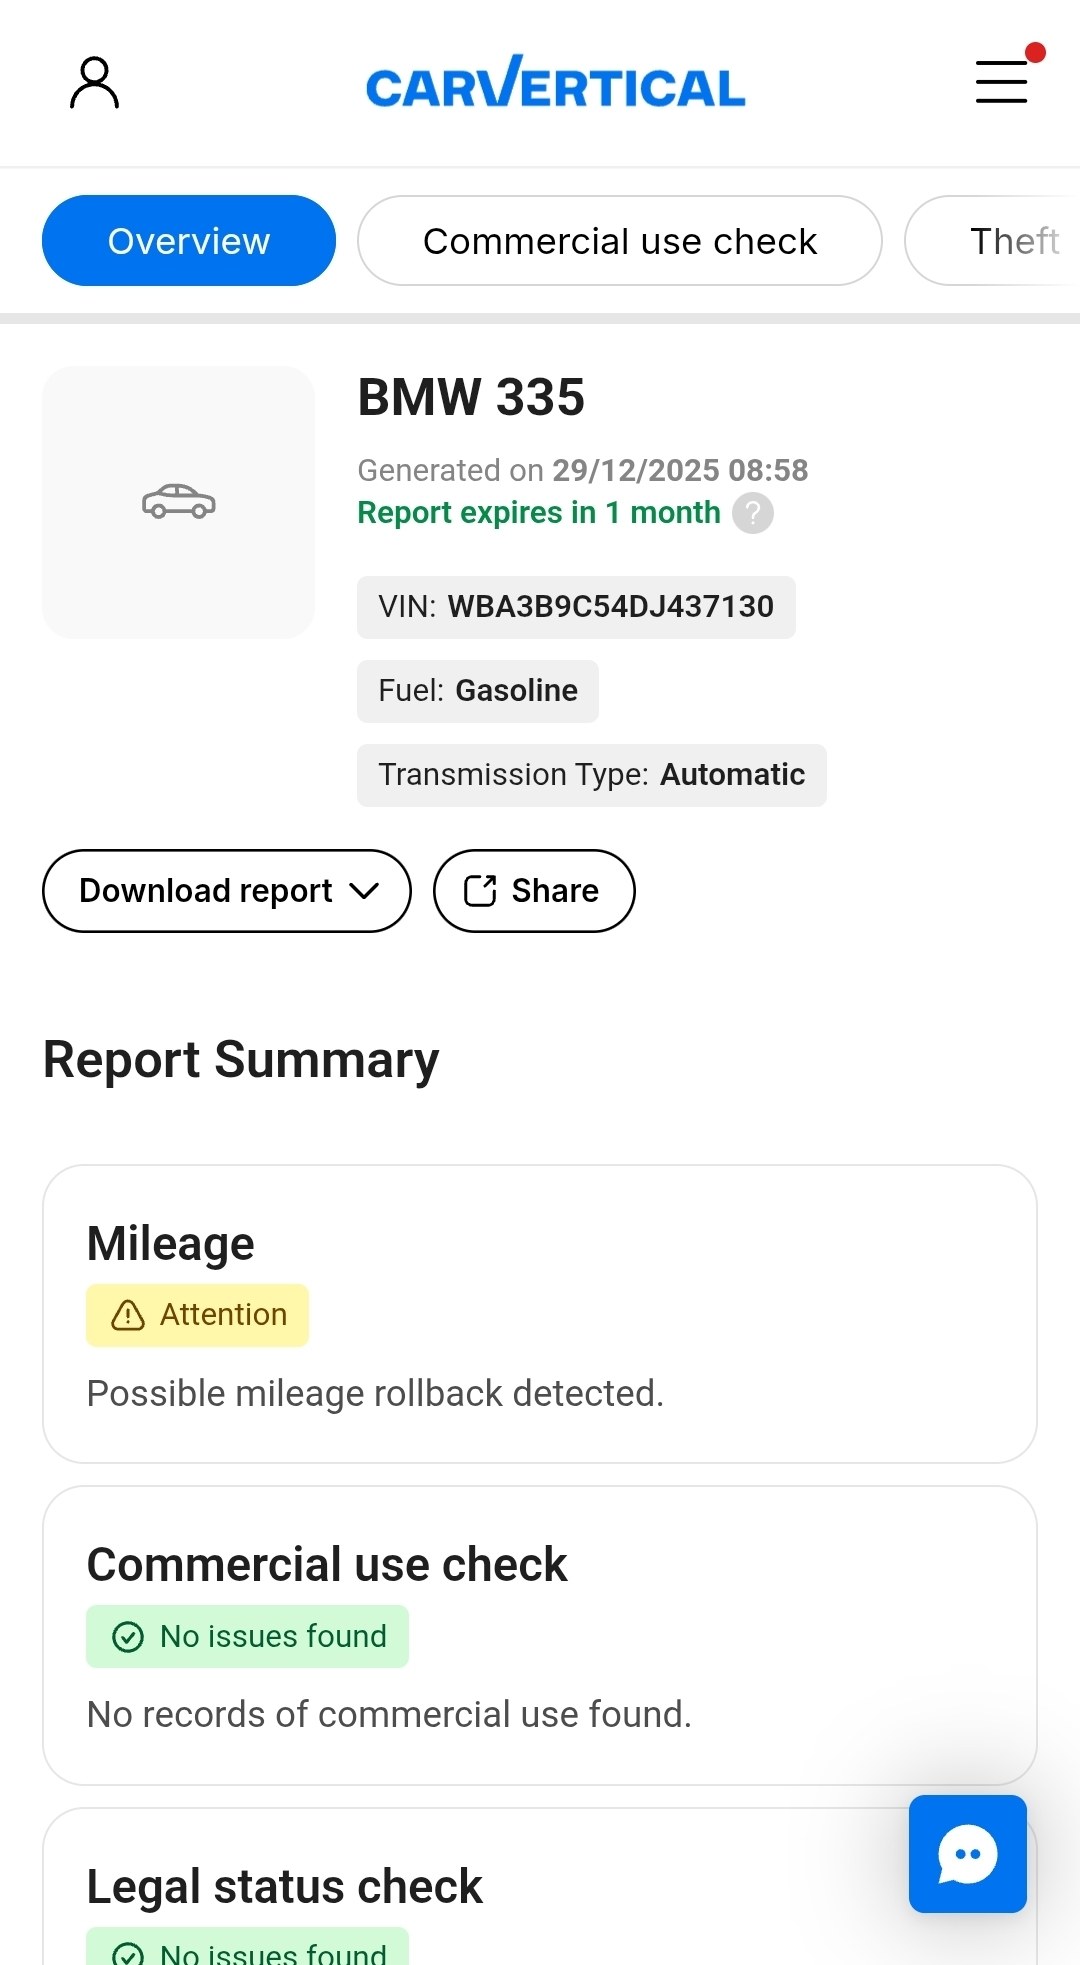1080x1965 pixels.
Task: Click the Mileage Attention badge
Action: (198, 1315)
